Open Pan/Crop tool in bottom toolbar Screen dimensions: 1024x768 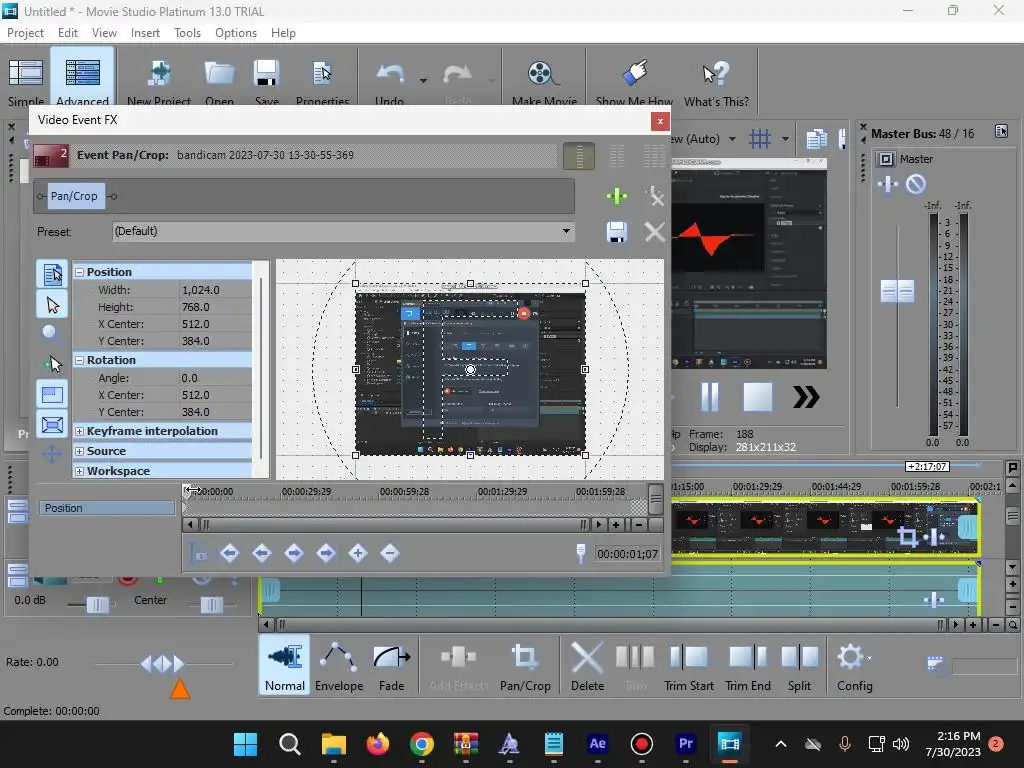(525, 666)
